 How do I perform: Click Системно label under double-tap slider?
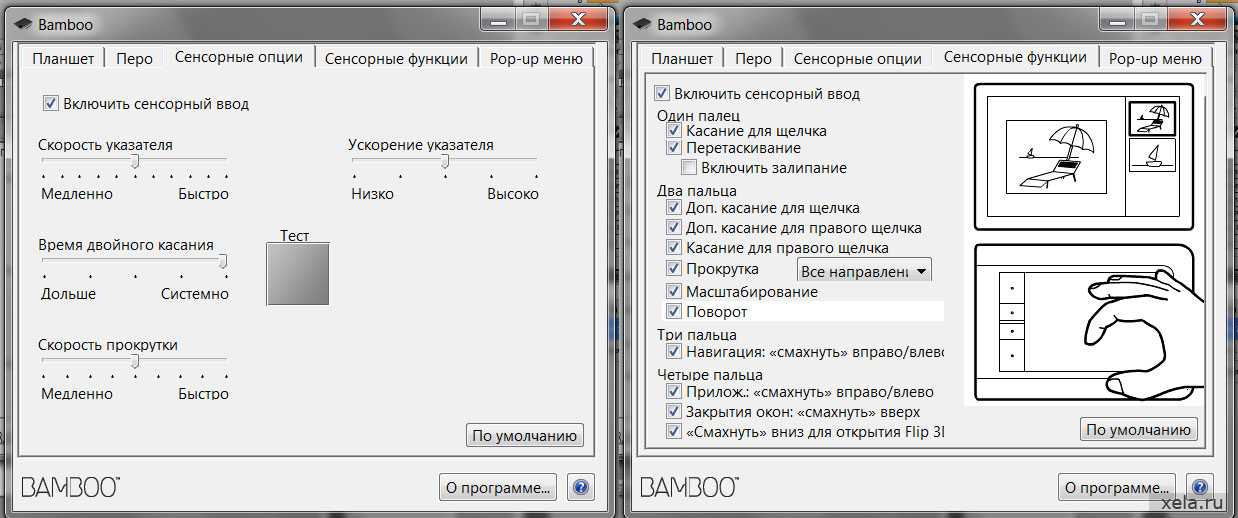195,294
